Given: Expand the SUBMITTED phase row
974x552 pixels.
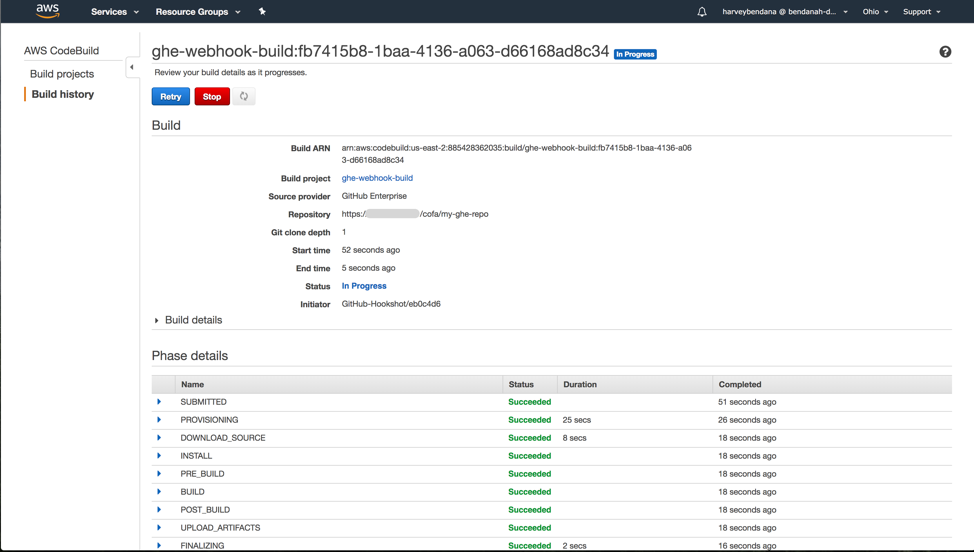Looking at the screenshot, I should point(159,402).
